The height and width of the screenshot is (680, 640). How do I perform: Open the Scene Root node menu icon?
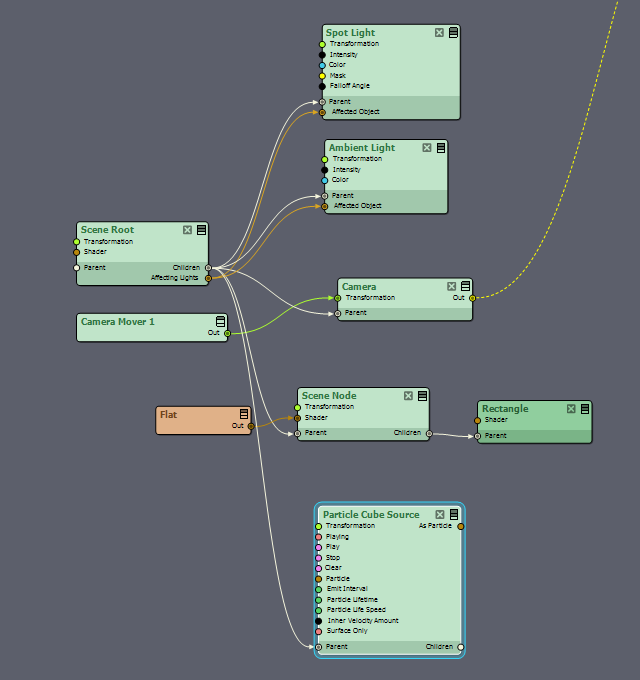tap(202, 230)
